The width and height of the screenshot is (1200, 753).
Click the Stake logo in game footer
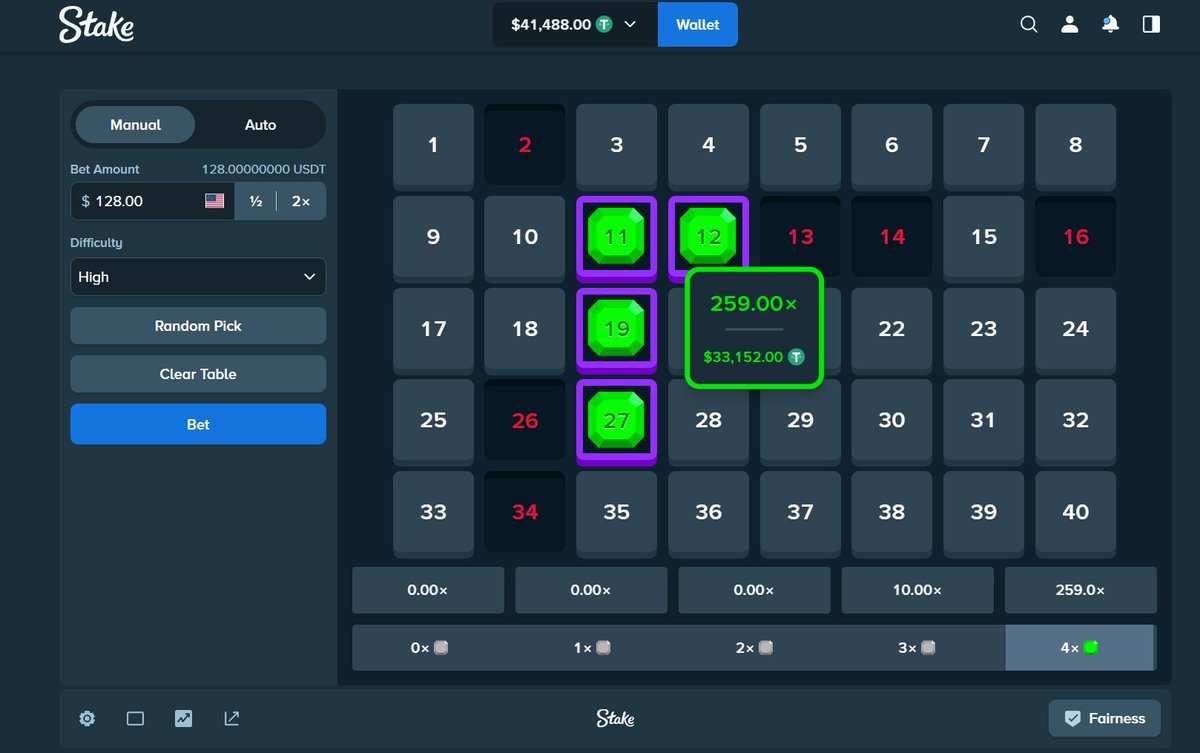pos(615,718)
